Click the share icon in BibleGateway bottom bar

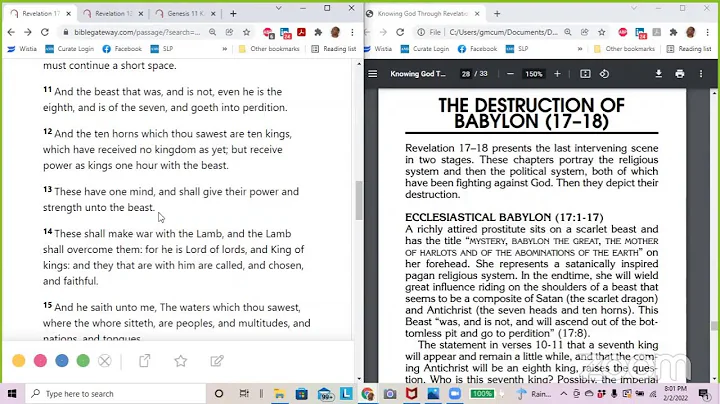point(145,361)
